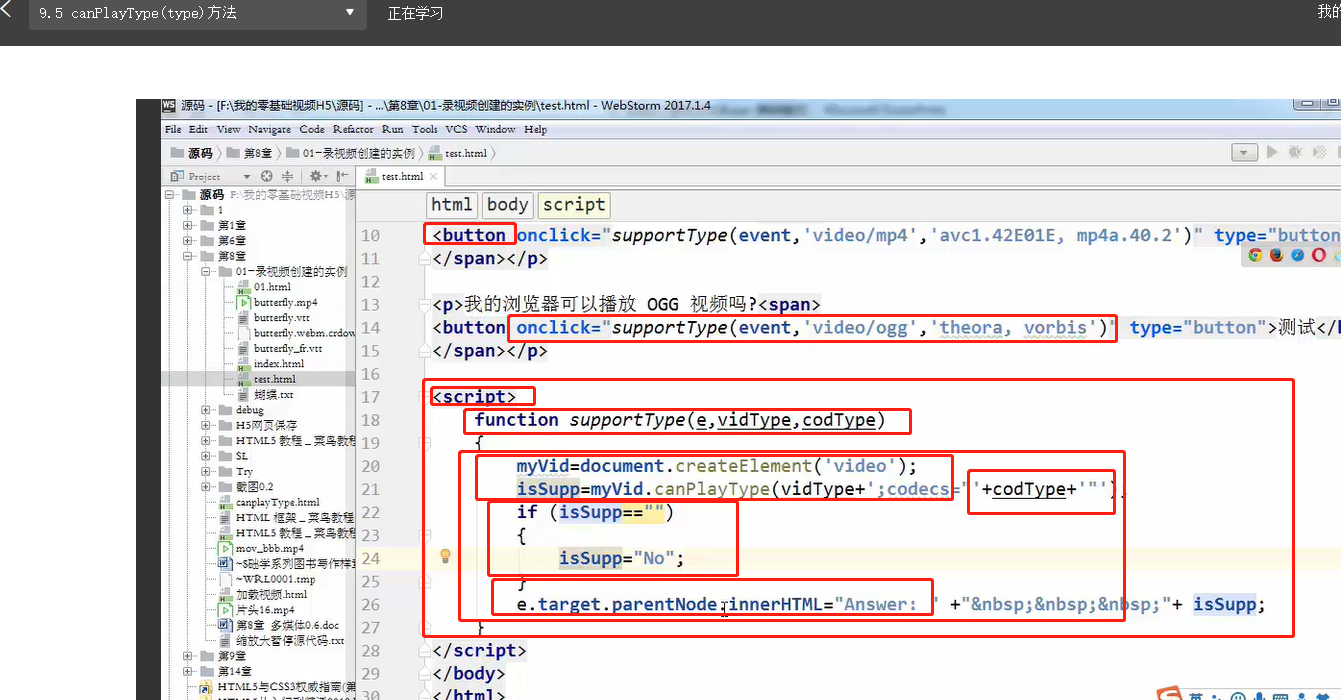Open Project panel settings gear icon
Viewport: 1341px width, 700px height.
click(316, 176)
